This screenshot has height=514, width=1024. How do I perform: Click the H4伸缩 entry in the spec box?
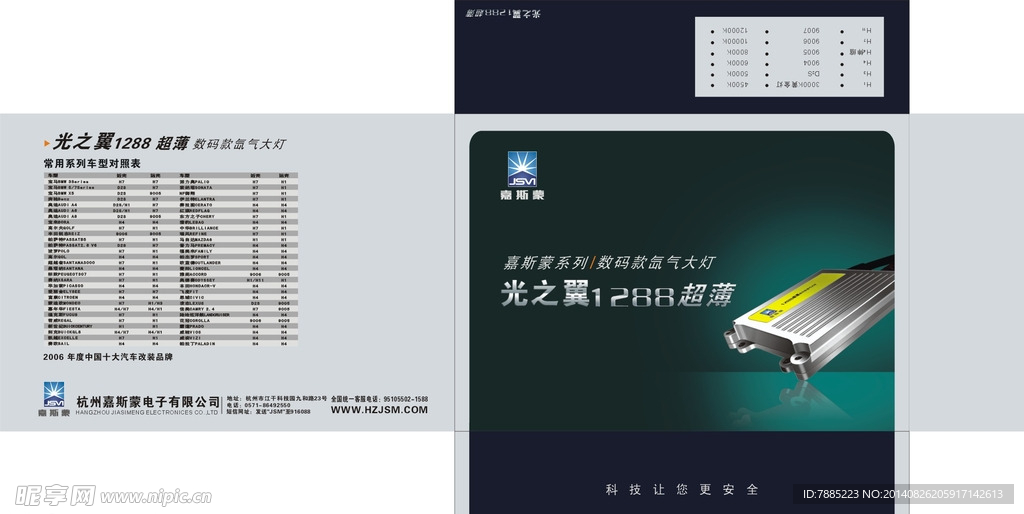click(x=860, y=52)
